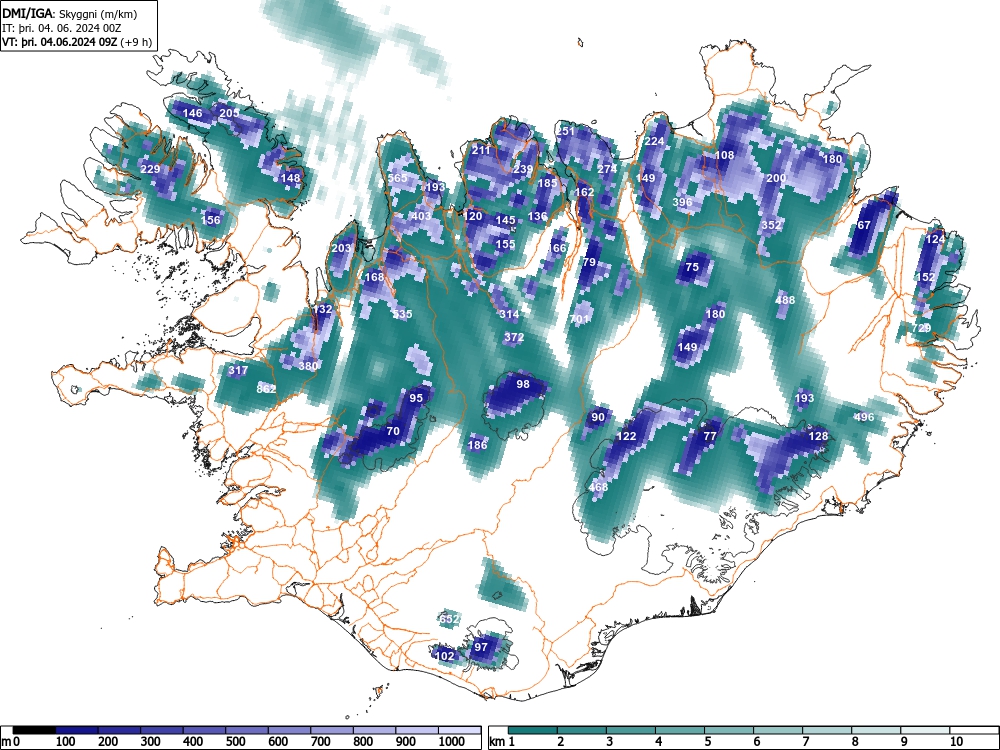Viewport: 1000px width, 750px height.
Task: Click the visibility value 239 on the map
Action: point(523,169)
